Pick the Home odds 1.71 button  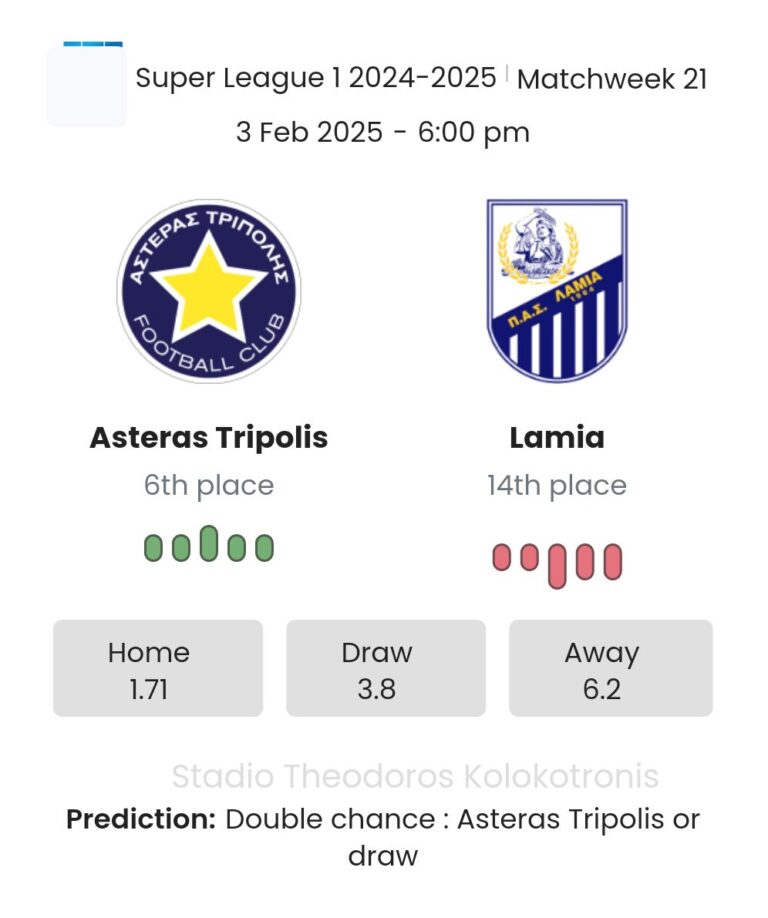coord(158,668)
